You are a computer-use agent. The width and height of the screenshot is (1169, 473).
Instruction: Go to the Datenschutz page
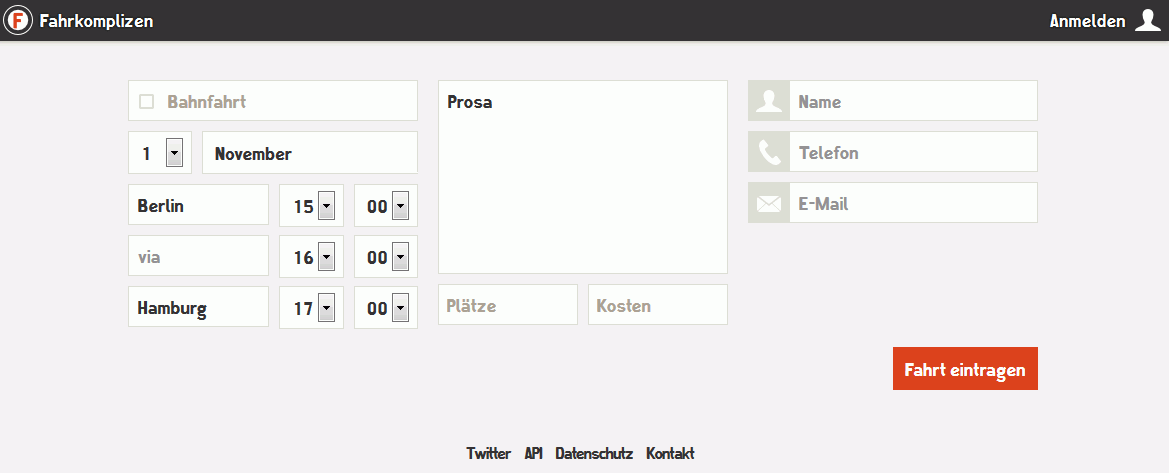pyautogui.click(x=594, y=453)
